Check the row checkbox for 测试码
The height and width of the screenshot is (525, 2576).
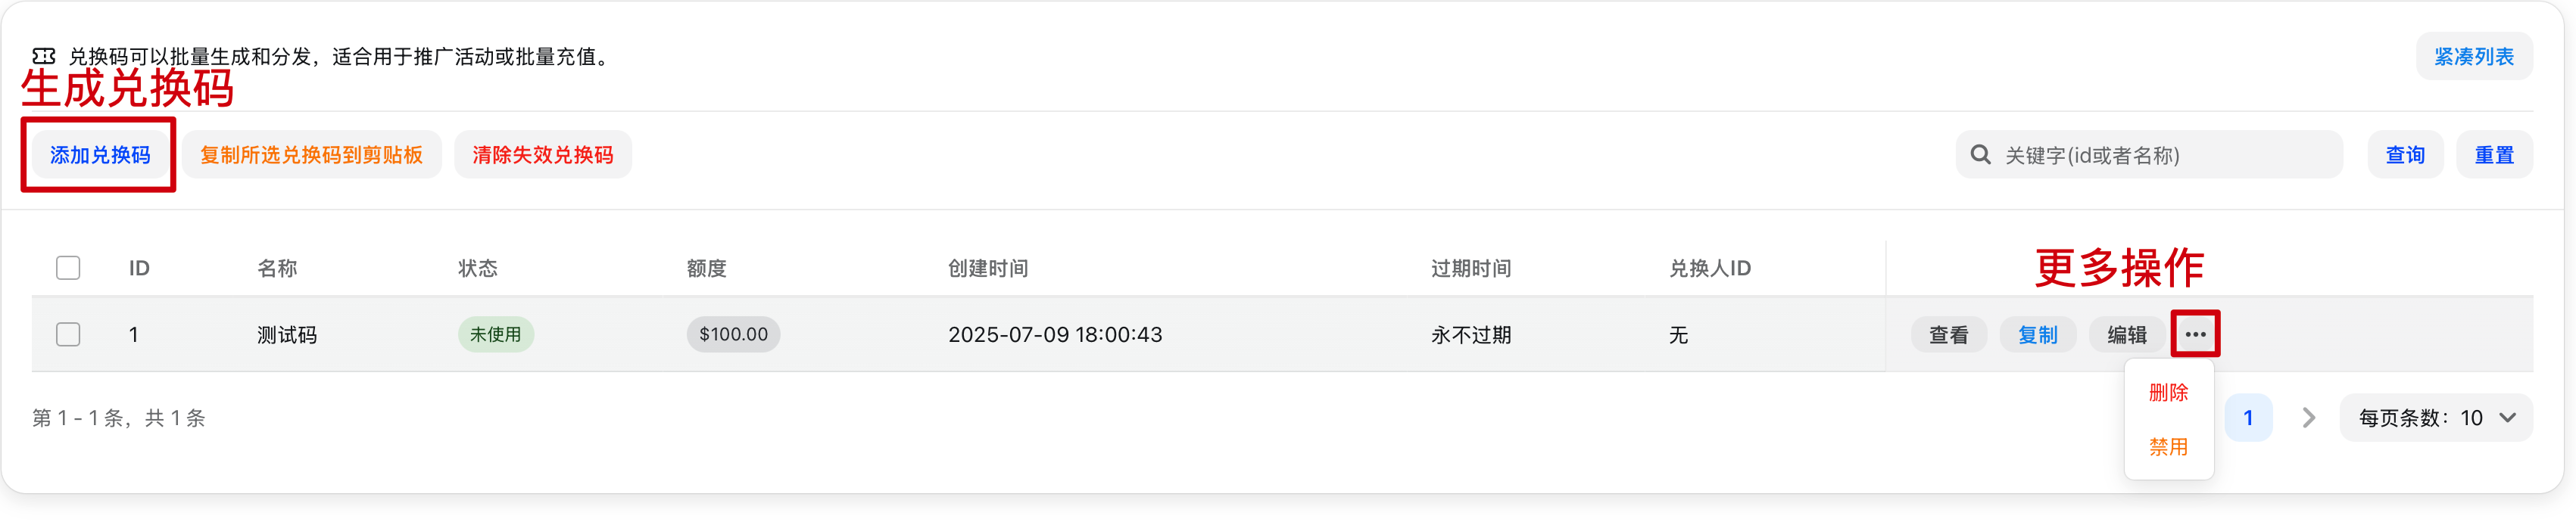coord(68,334)
